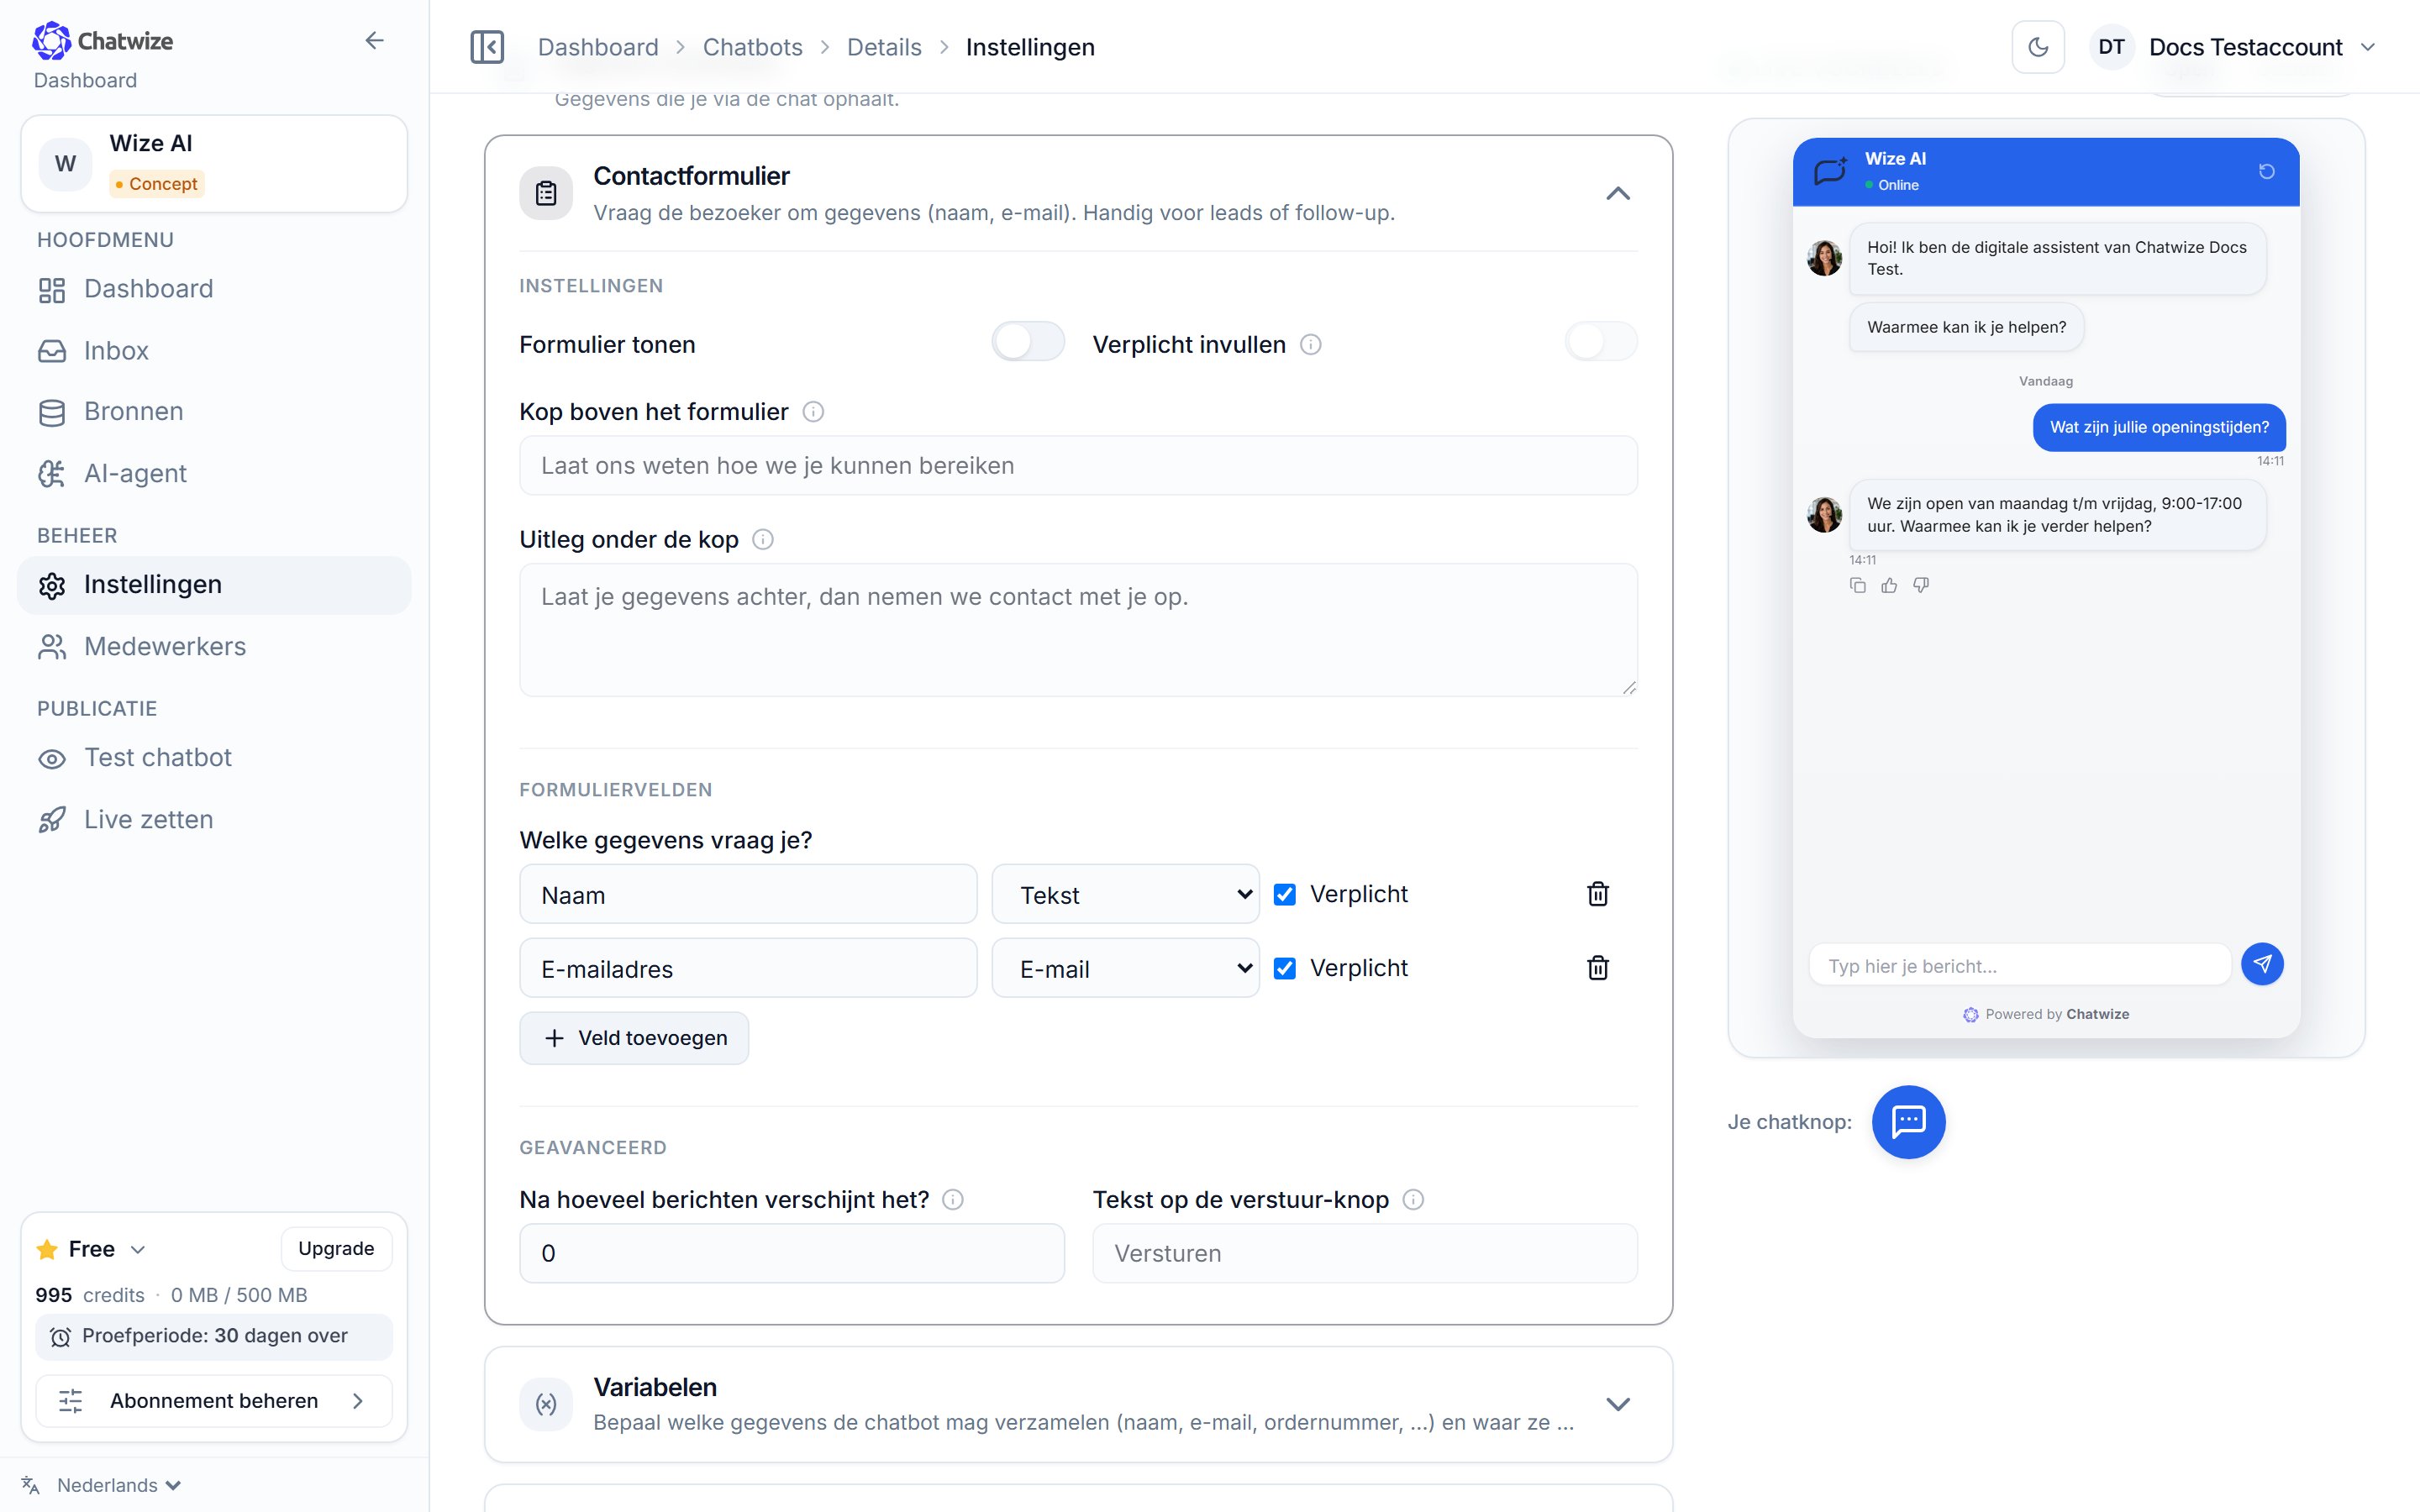Show the verstuur-knop text info icon

[1413, 1200]
